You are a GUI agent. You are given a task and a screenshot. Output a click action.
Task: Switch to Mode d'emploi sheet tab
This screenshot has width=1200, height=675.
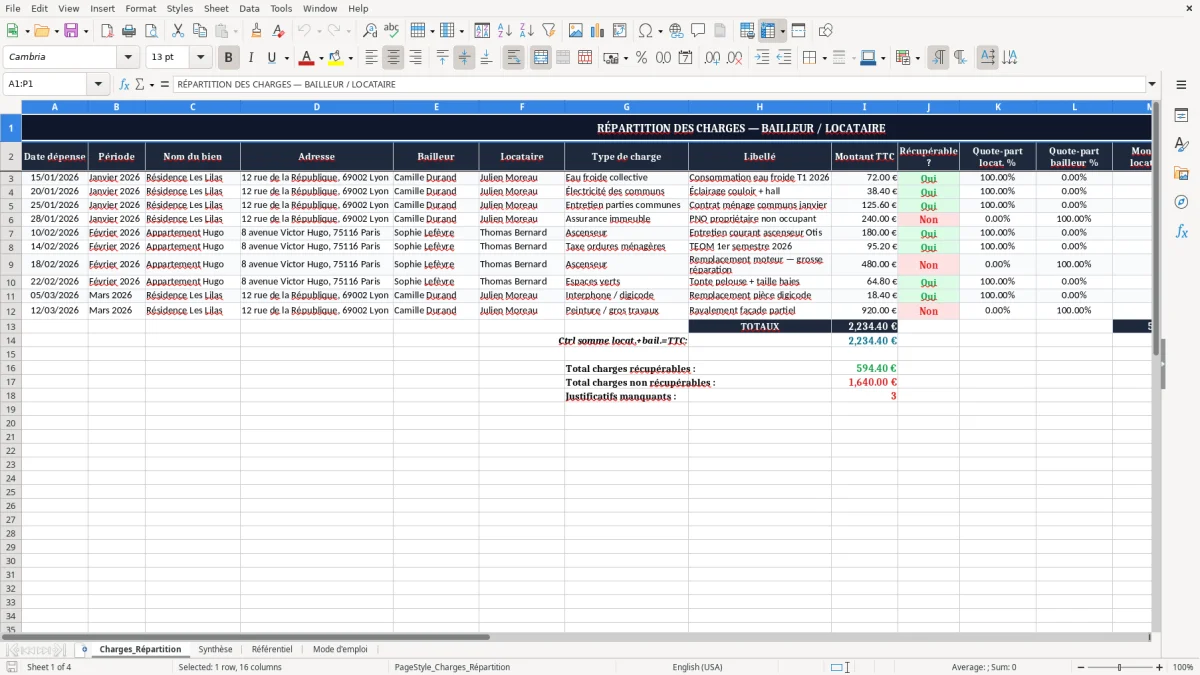[340, 649]
